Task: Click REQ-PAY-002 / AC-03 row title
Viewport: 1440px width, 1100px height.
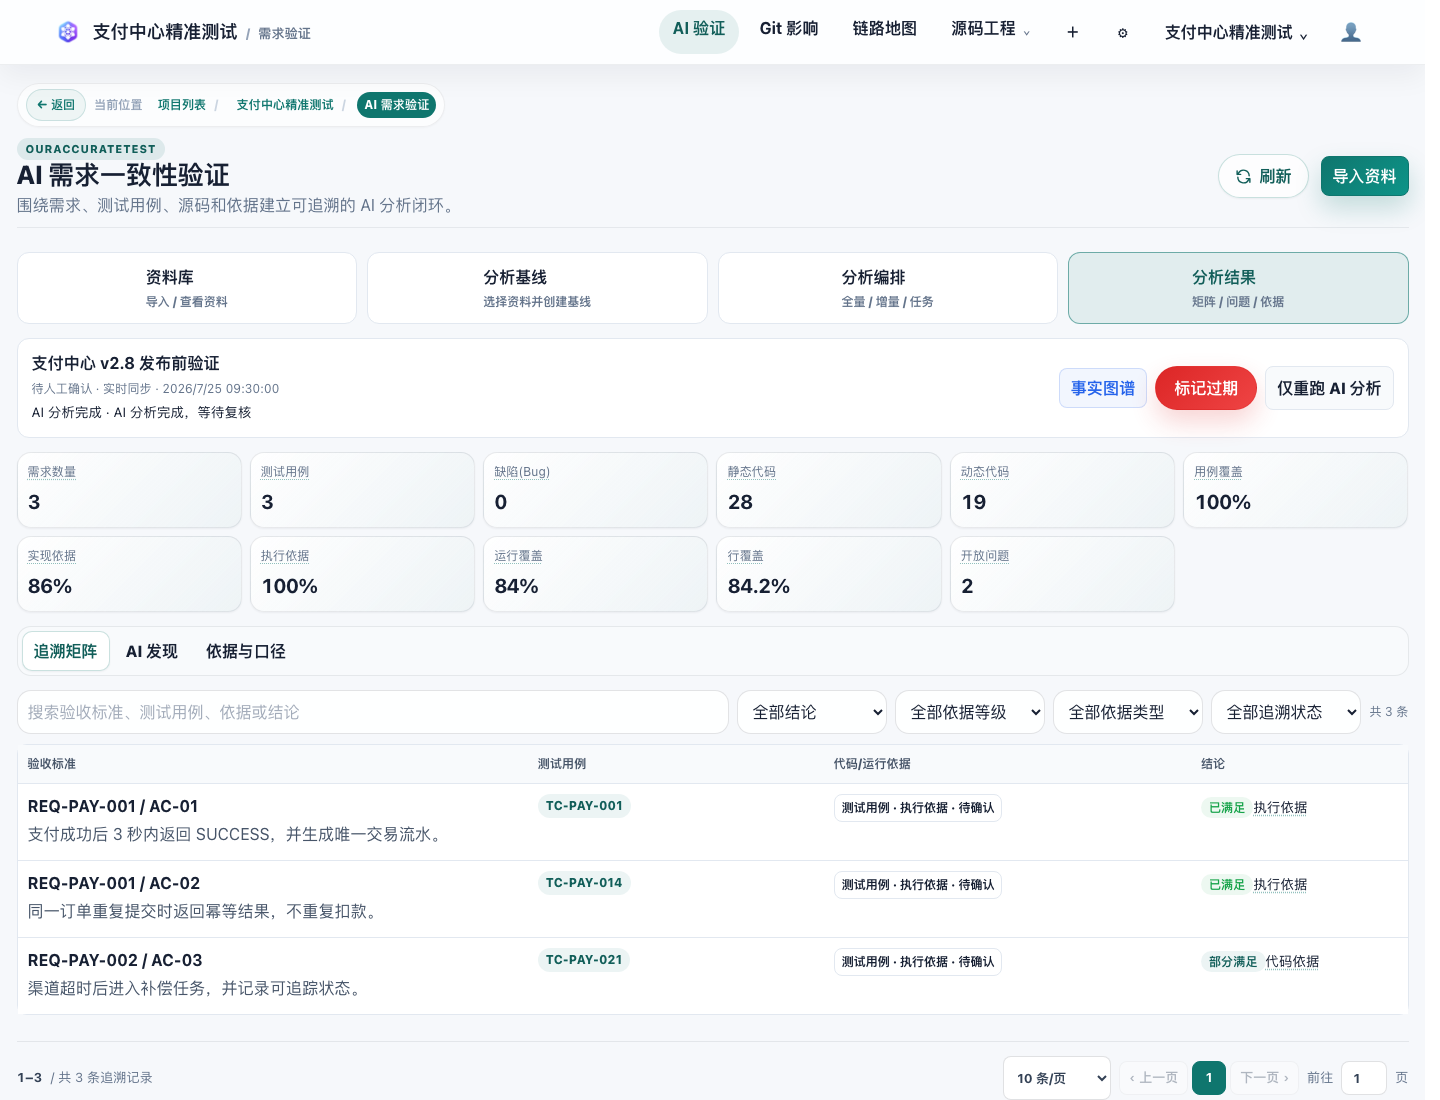Action: tap(115, 960)
